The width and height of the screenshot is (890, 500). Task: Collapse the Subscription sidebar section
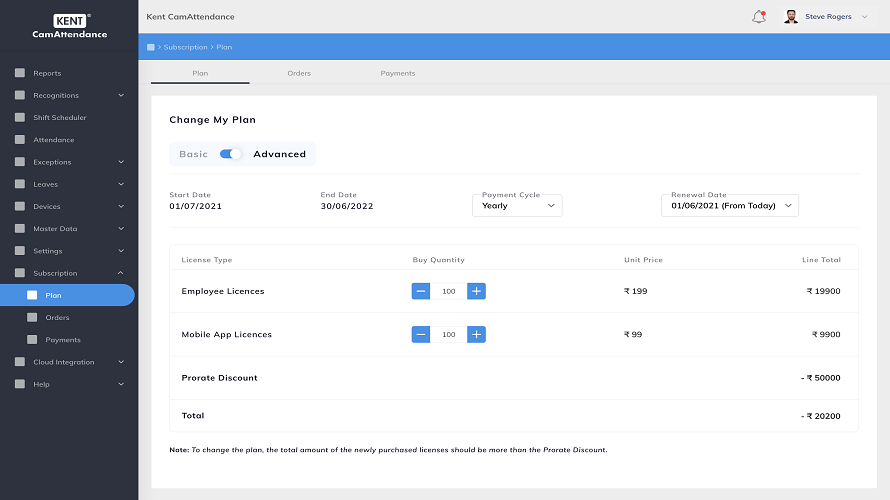(121, 273)
